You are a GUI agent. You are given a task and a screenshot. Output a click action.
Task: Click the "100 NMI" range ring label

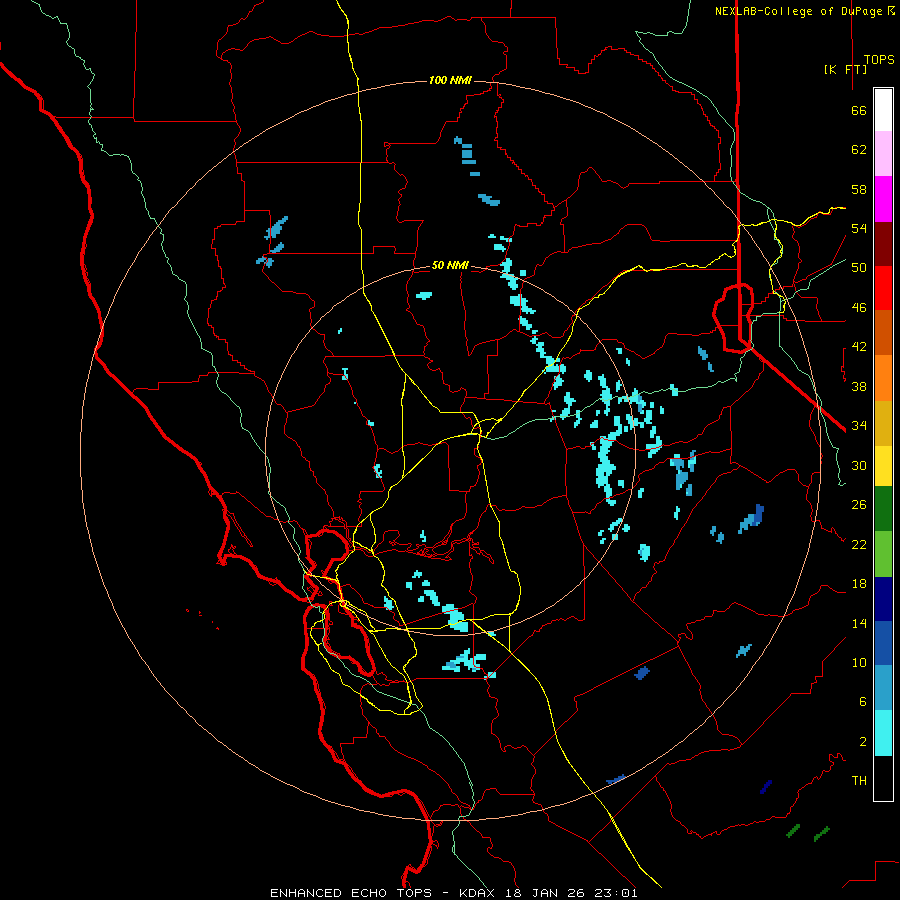click(450, 80)
